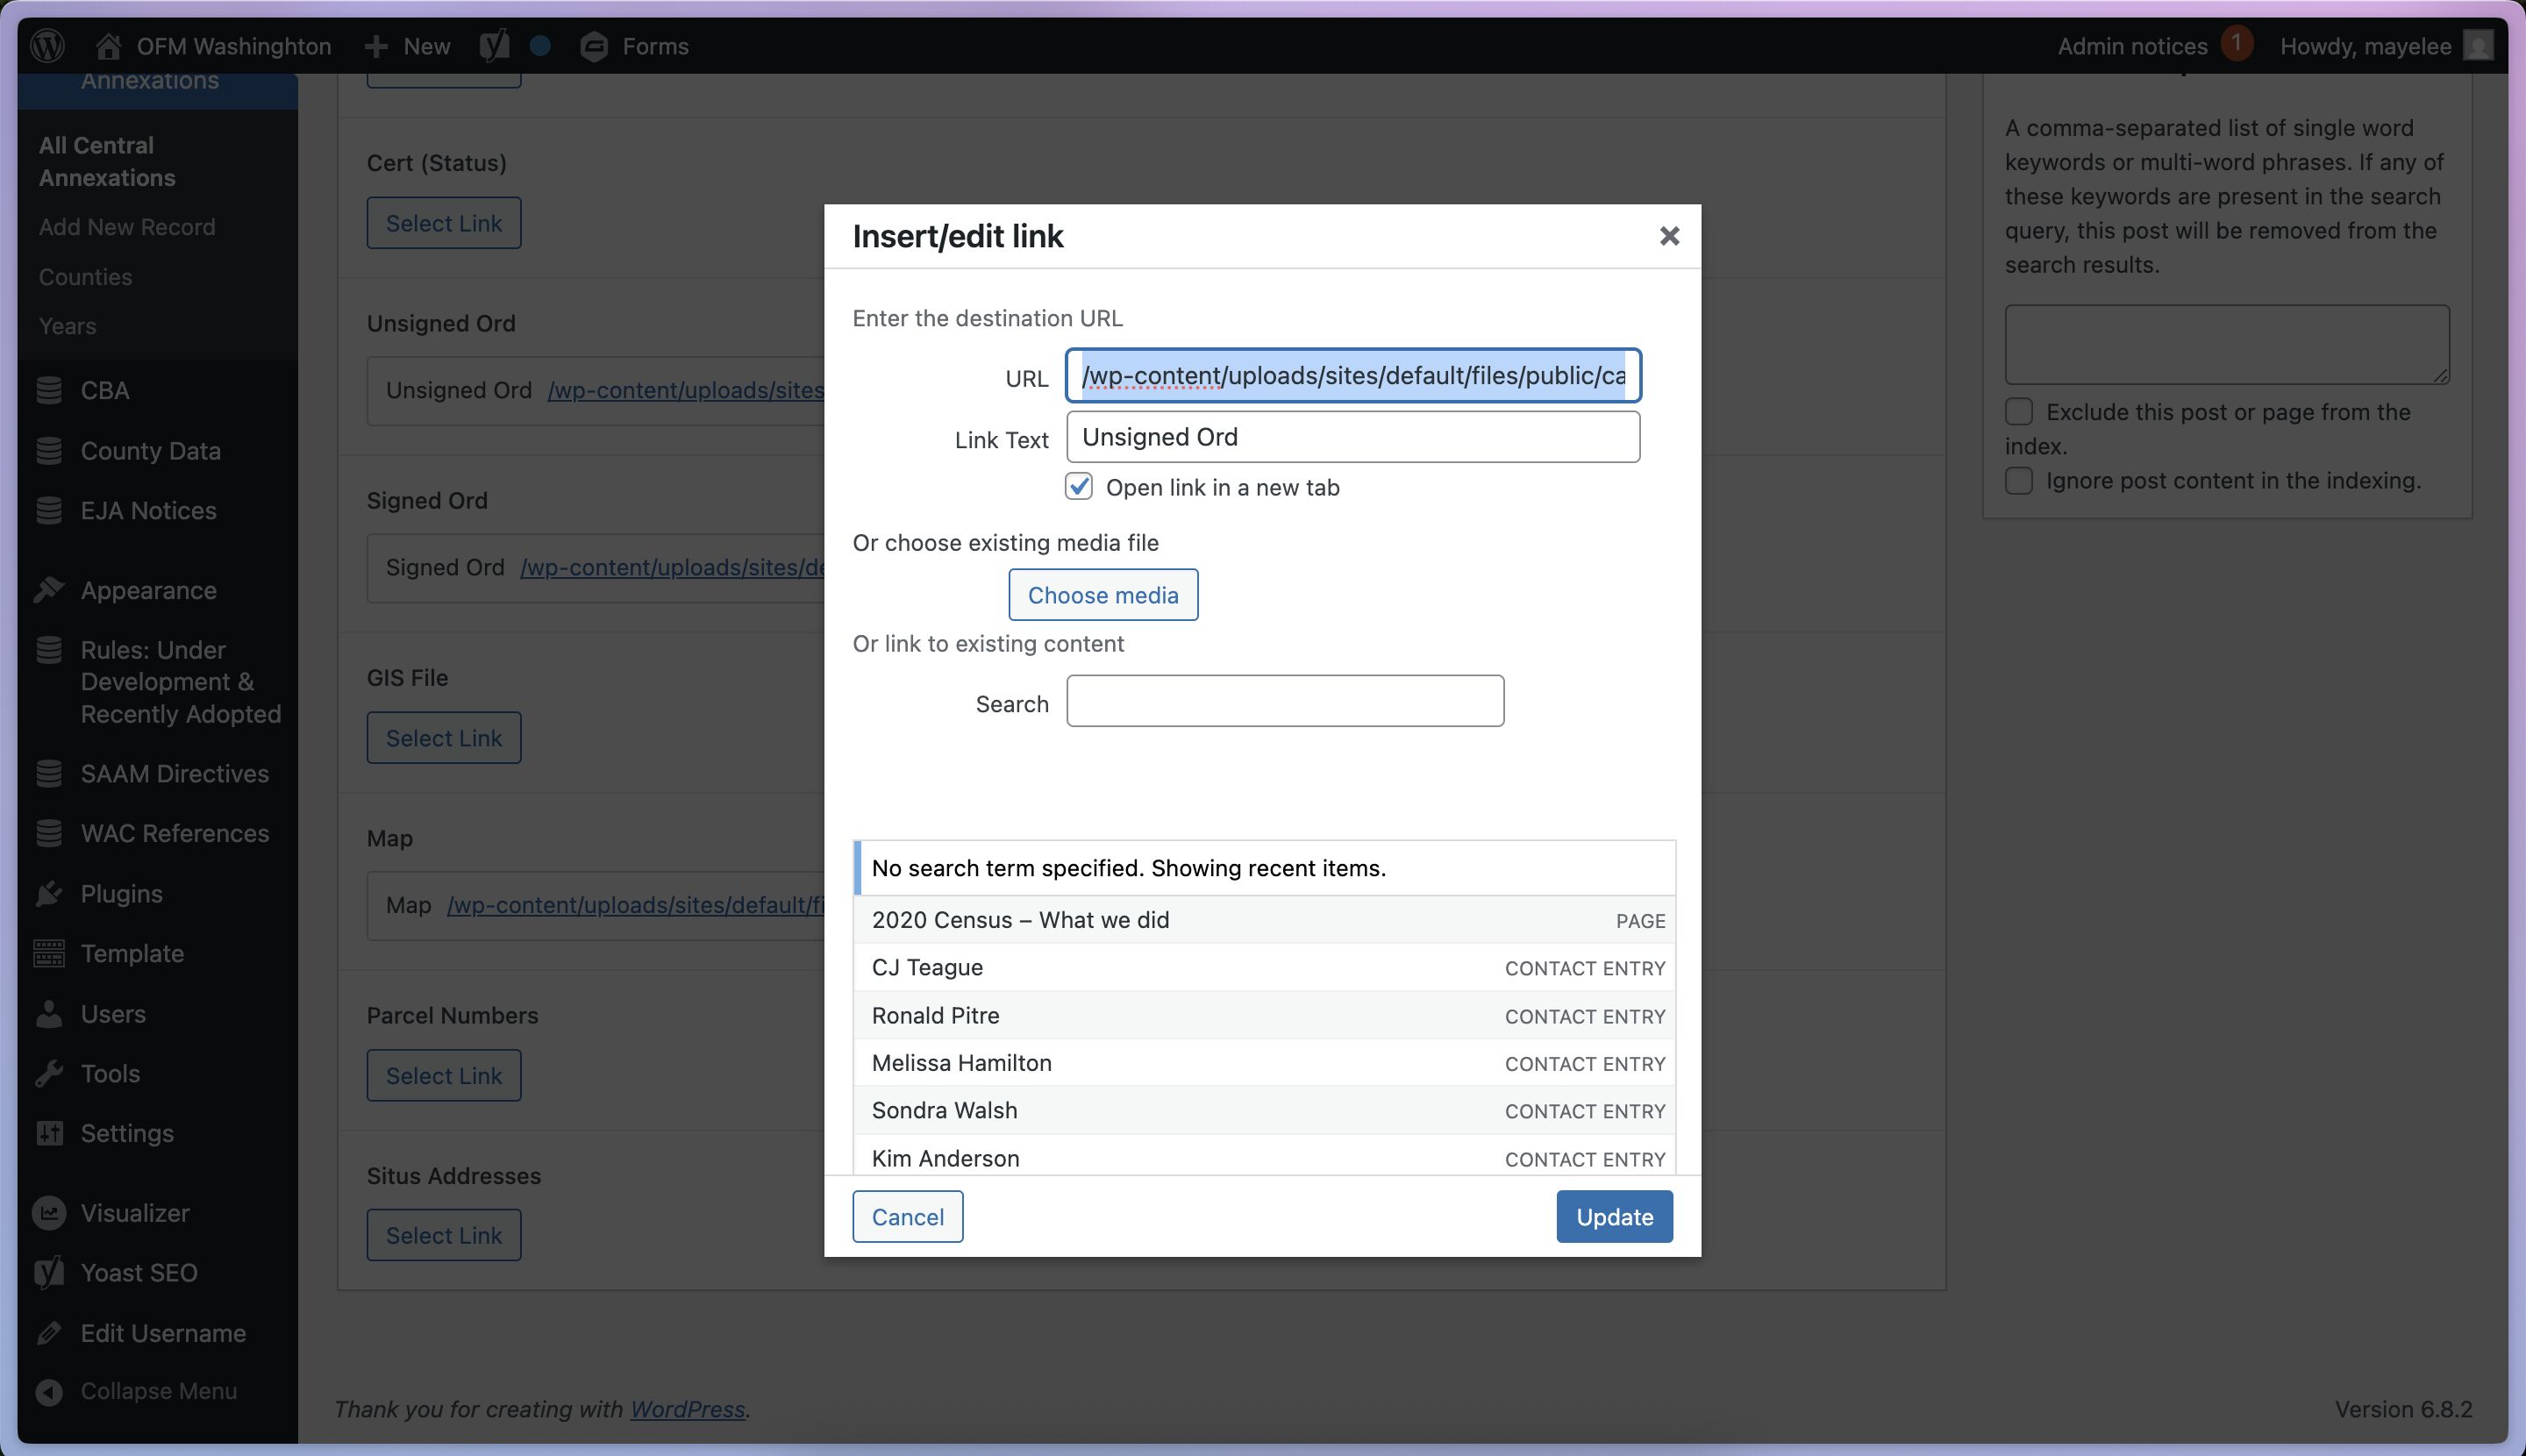Check Exclude this post from the index

click(x=2019, y=412)
